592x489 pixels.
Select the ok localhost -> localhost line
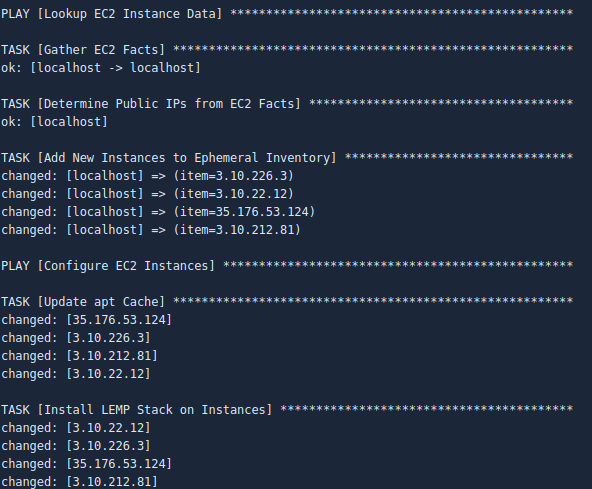(101, 68)
